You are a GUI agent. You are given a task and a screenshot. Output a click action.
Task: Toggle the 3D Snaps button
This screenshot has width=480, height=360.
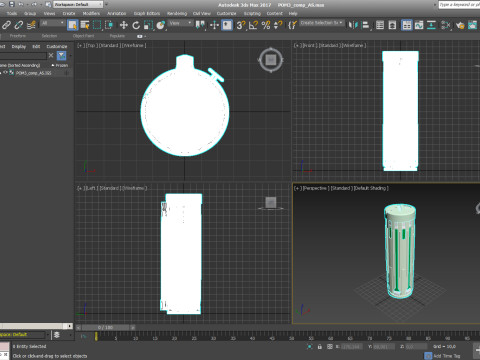241,25
